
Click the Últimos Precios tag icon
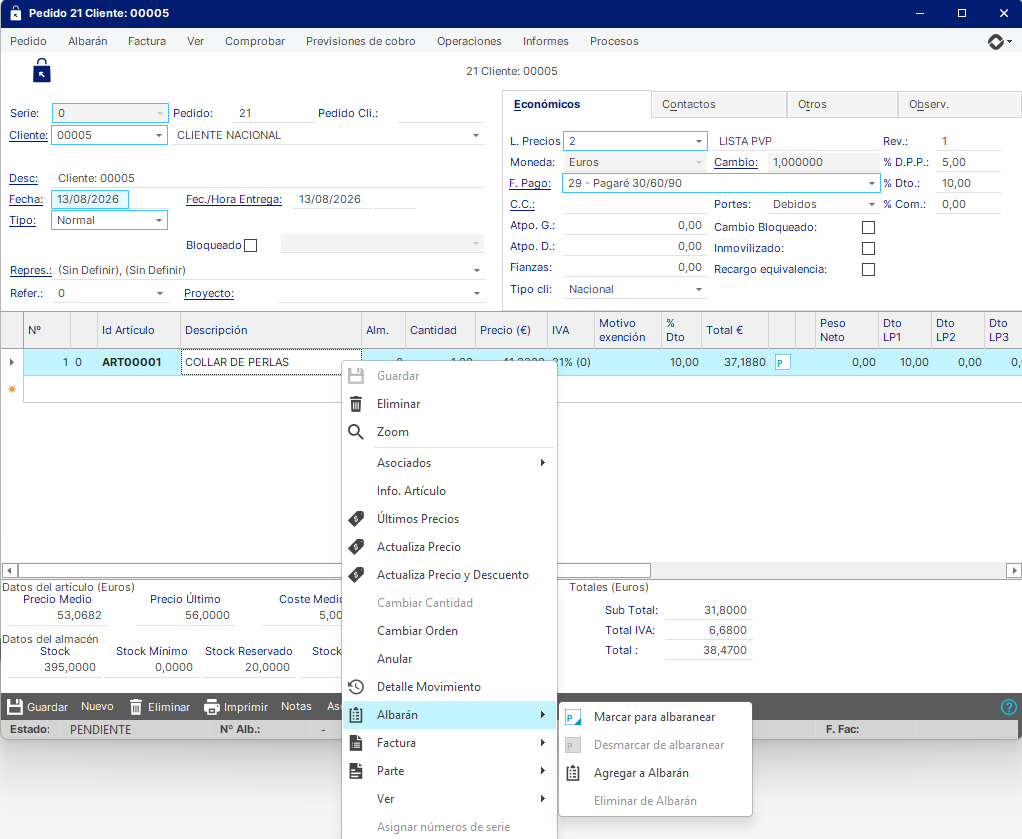[356, 519]
